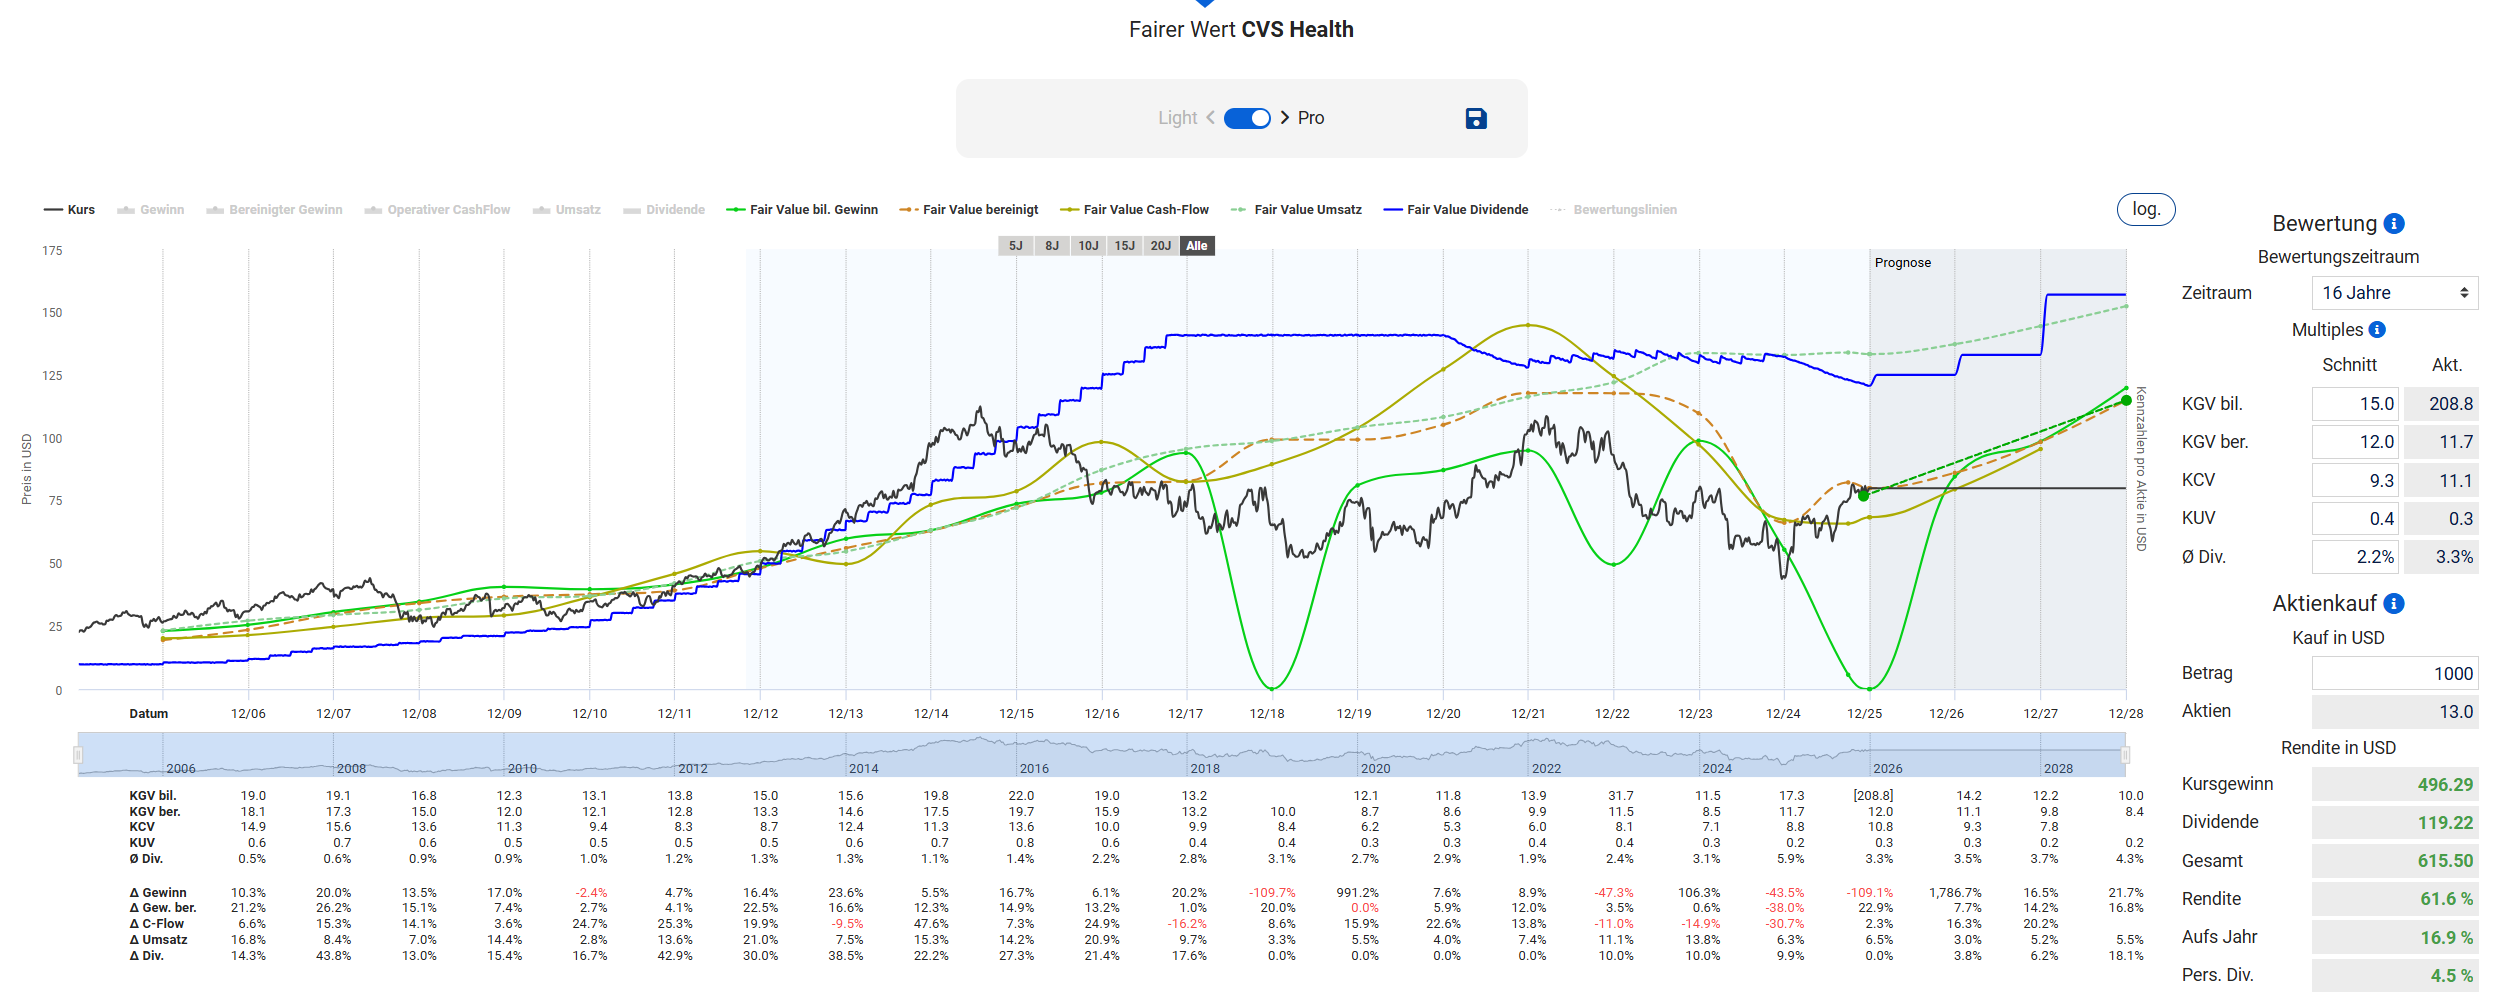
Task: Click right handle of range navigator
Action: 2125,755
